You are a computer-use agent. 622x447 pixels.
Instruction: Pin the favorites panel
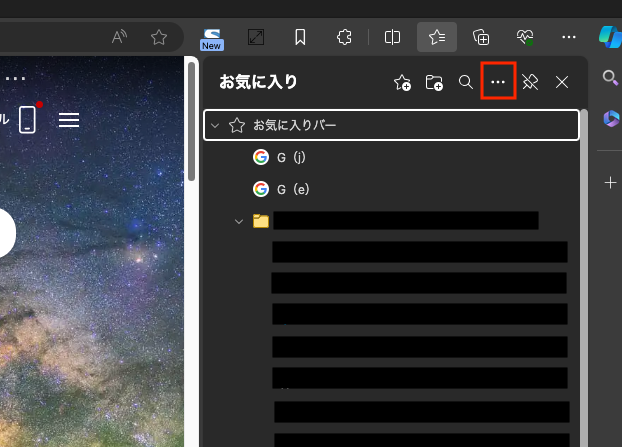pyautogui.click(x=530, y=82)
